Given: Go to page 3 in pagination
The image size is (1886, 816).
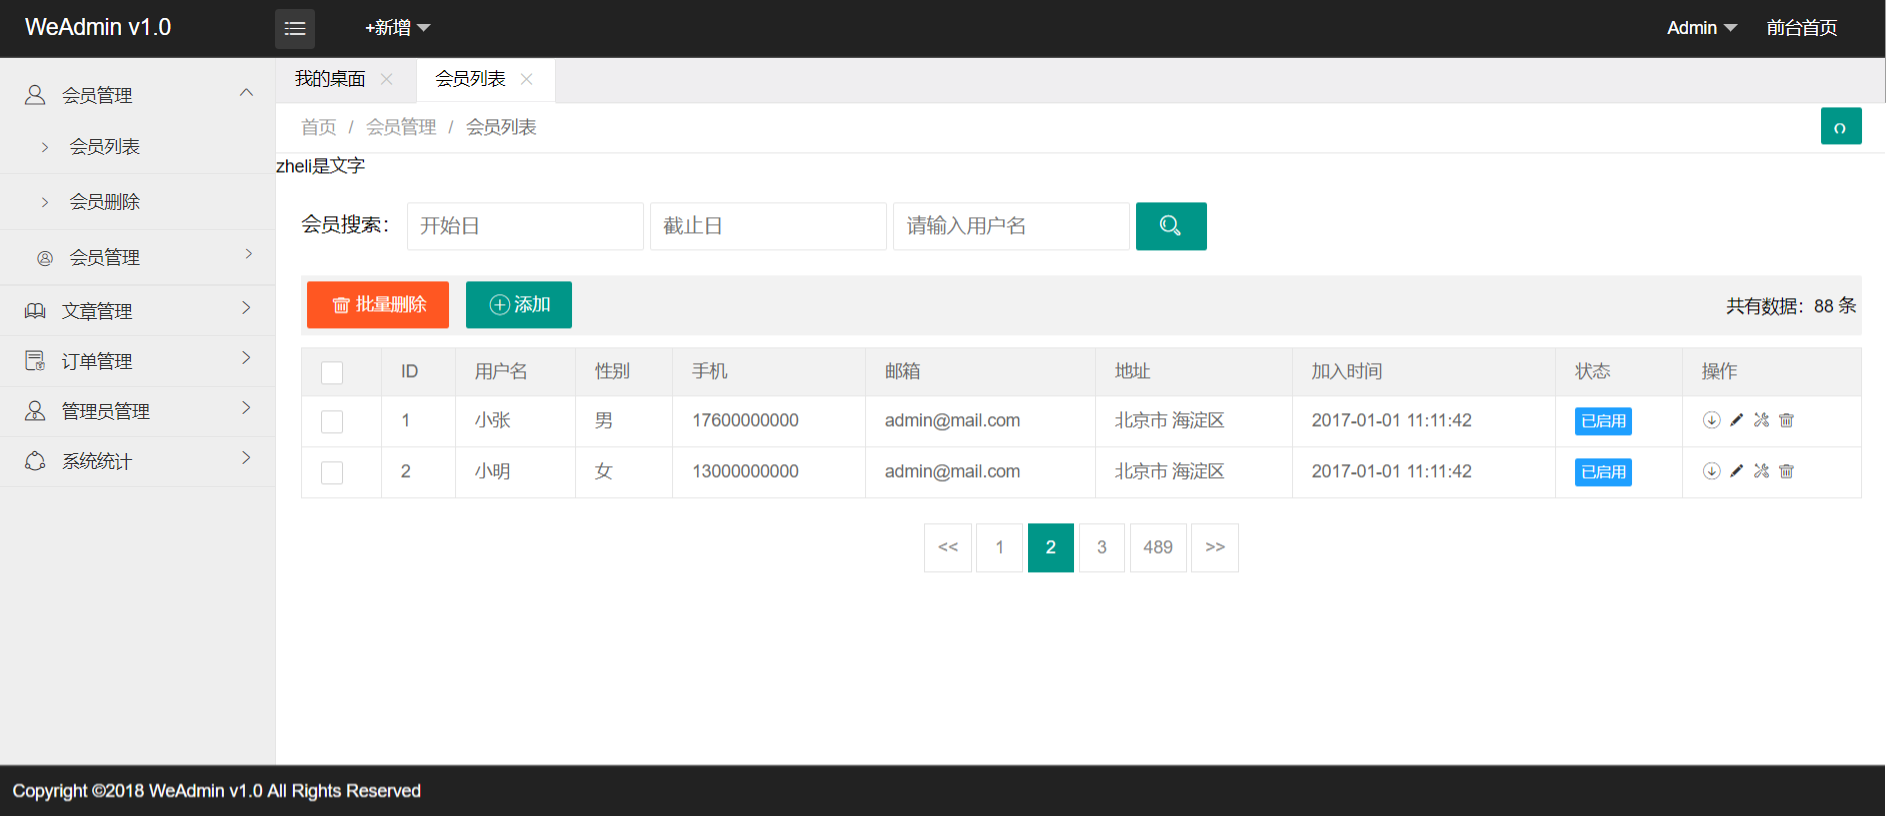Looking at the screenshot, I should point(1101,548).
